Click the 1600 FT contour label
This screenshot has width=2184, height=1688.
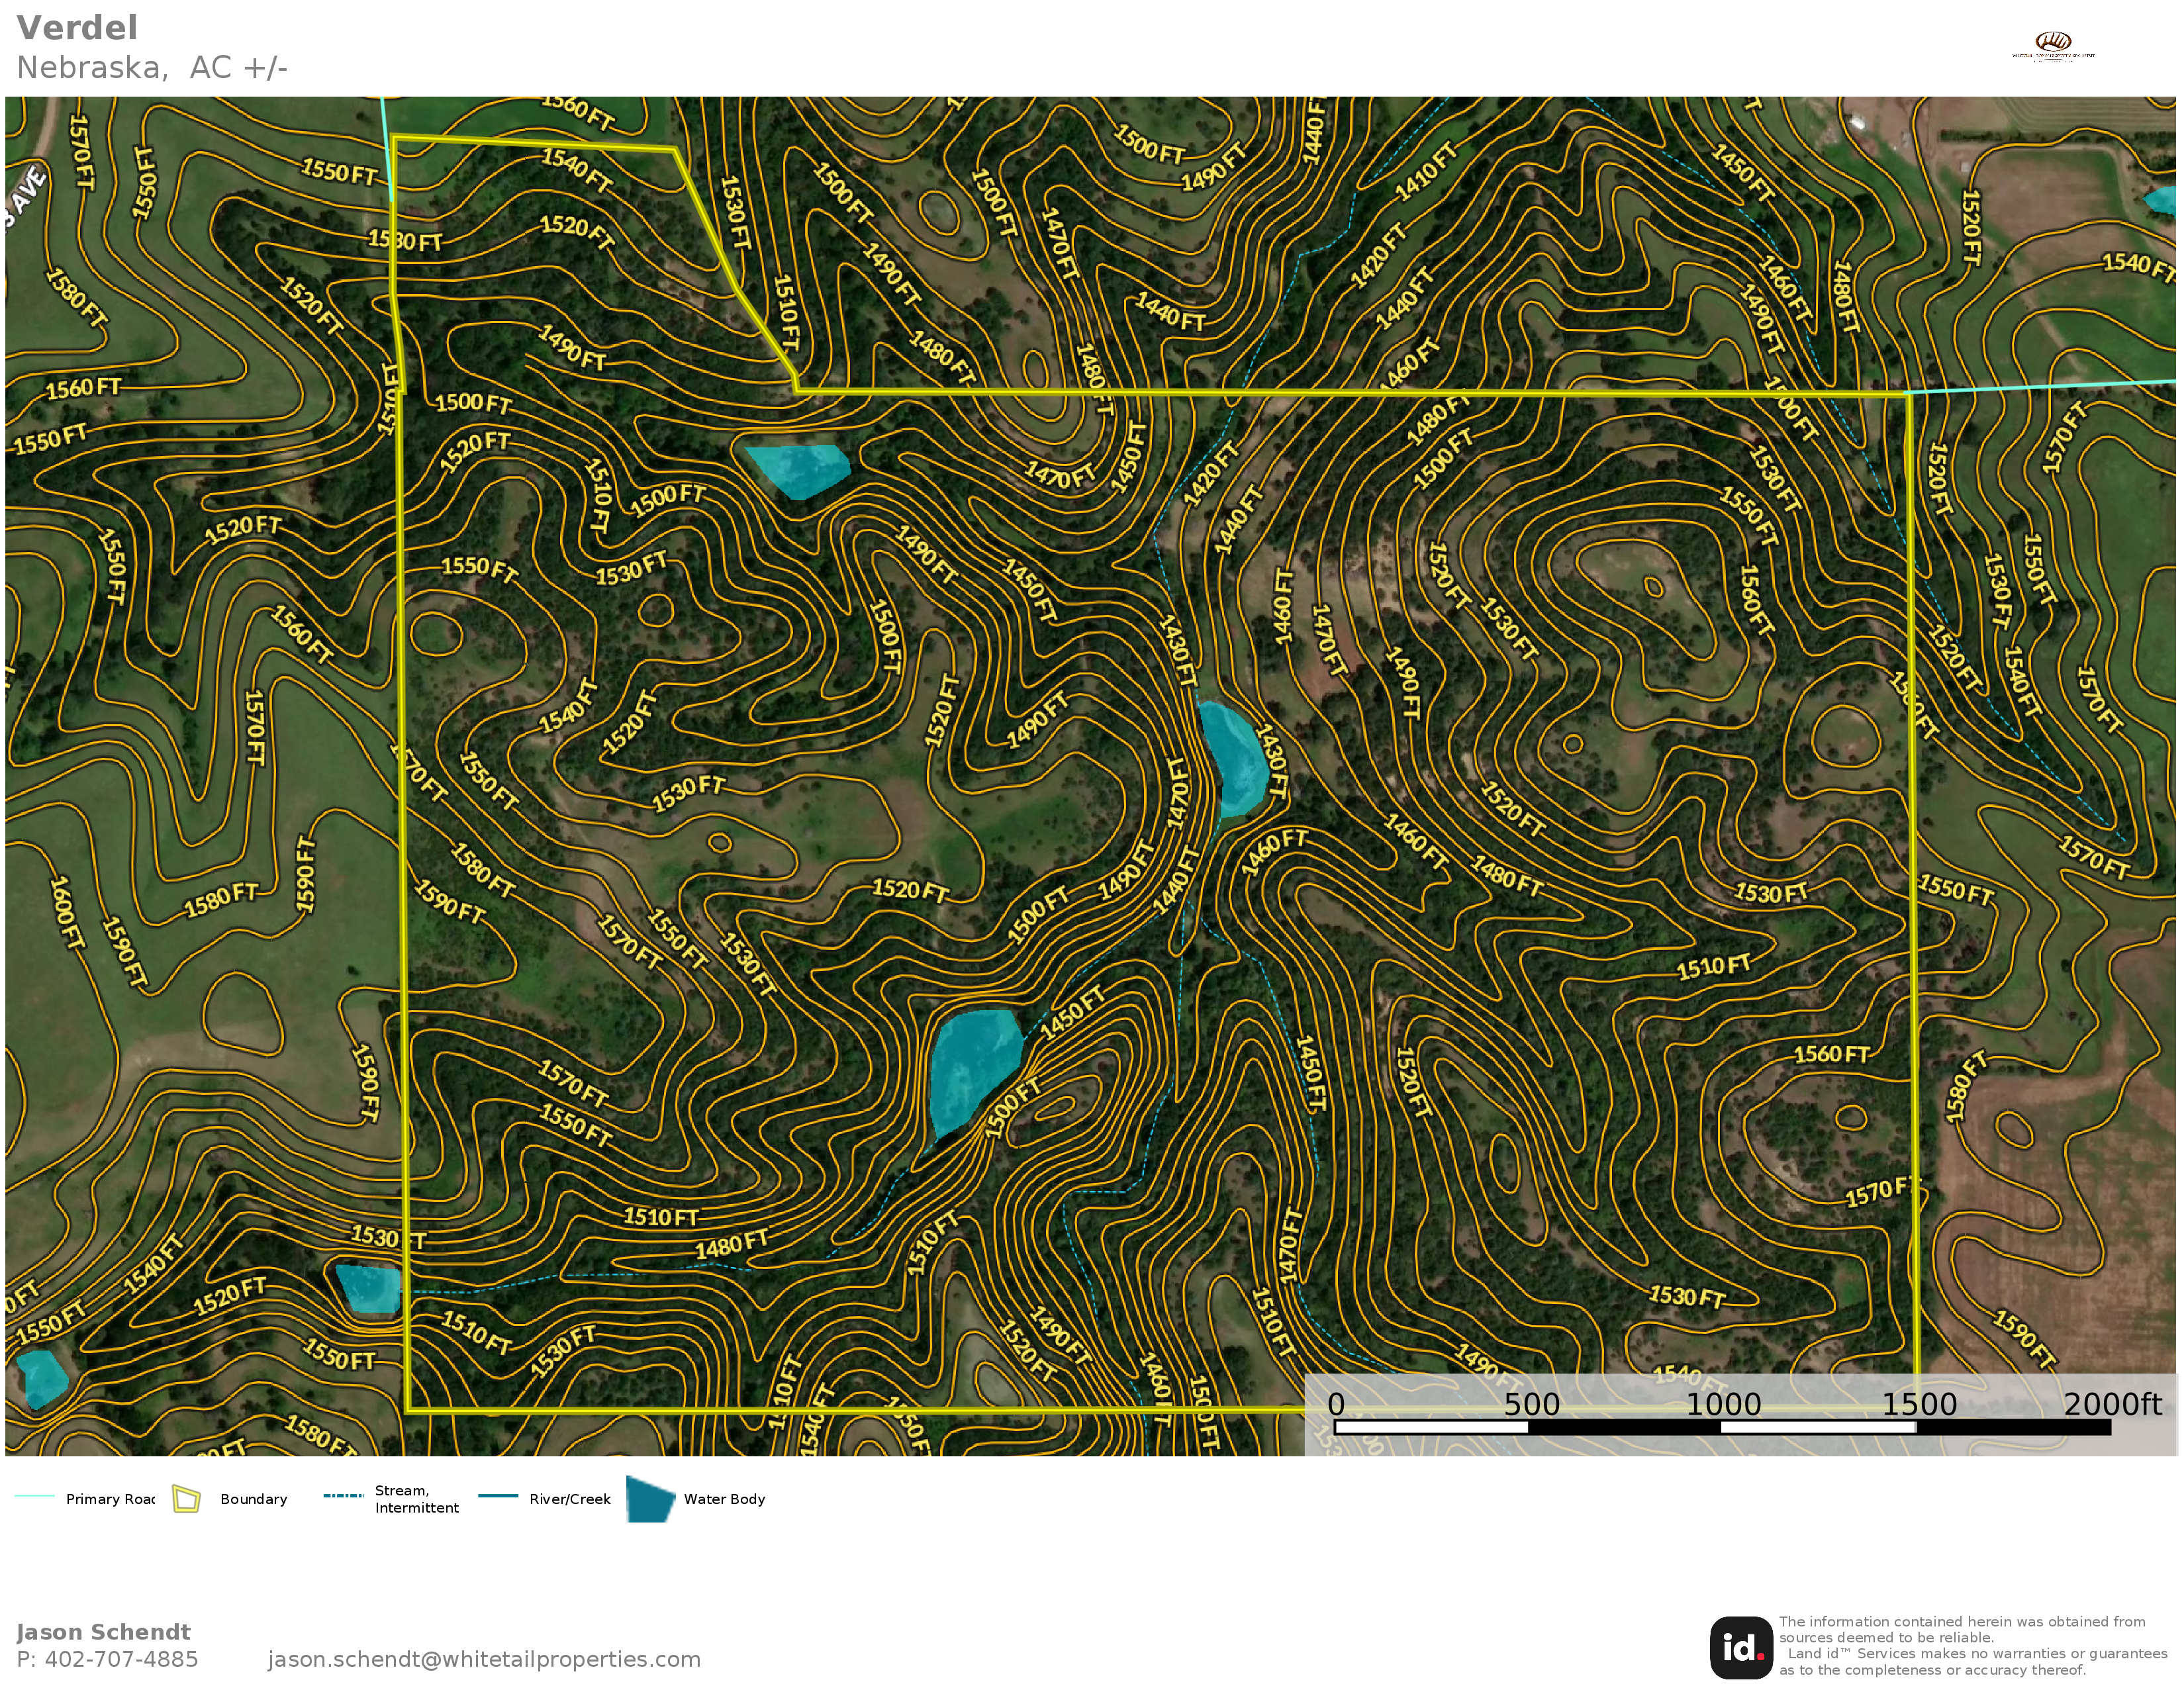pyautogui.click(x=66, y=912)
